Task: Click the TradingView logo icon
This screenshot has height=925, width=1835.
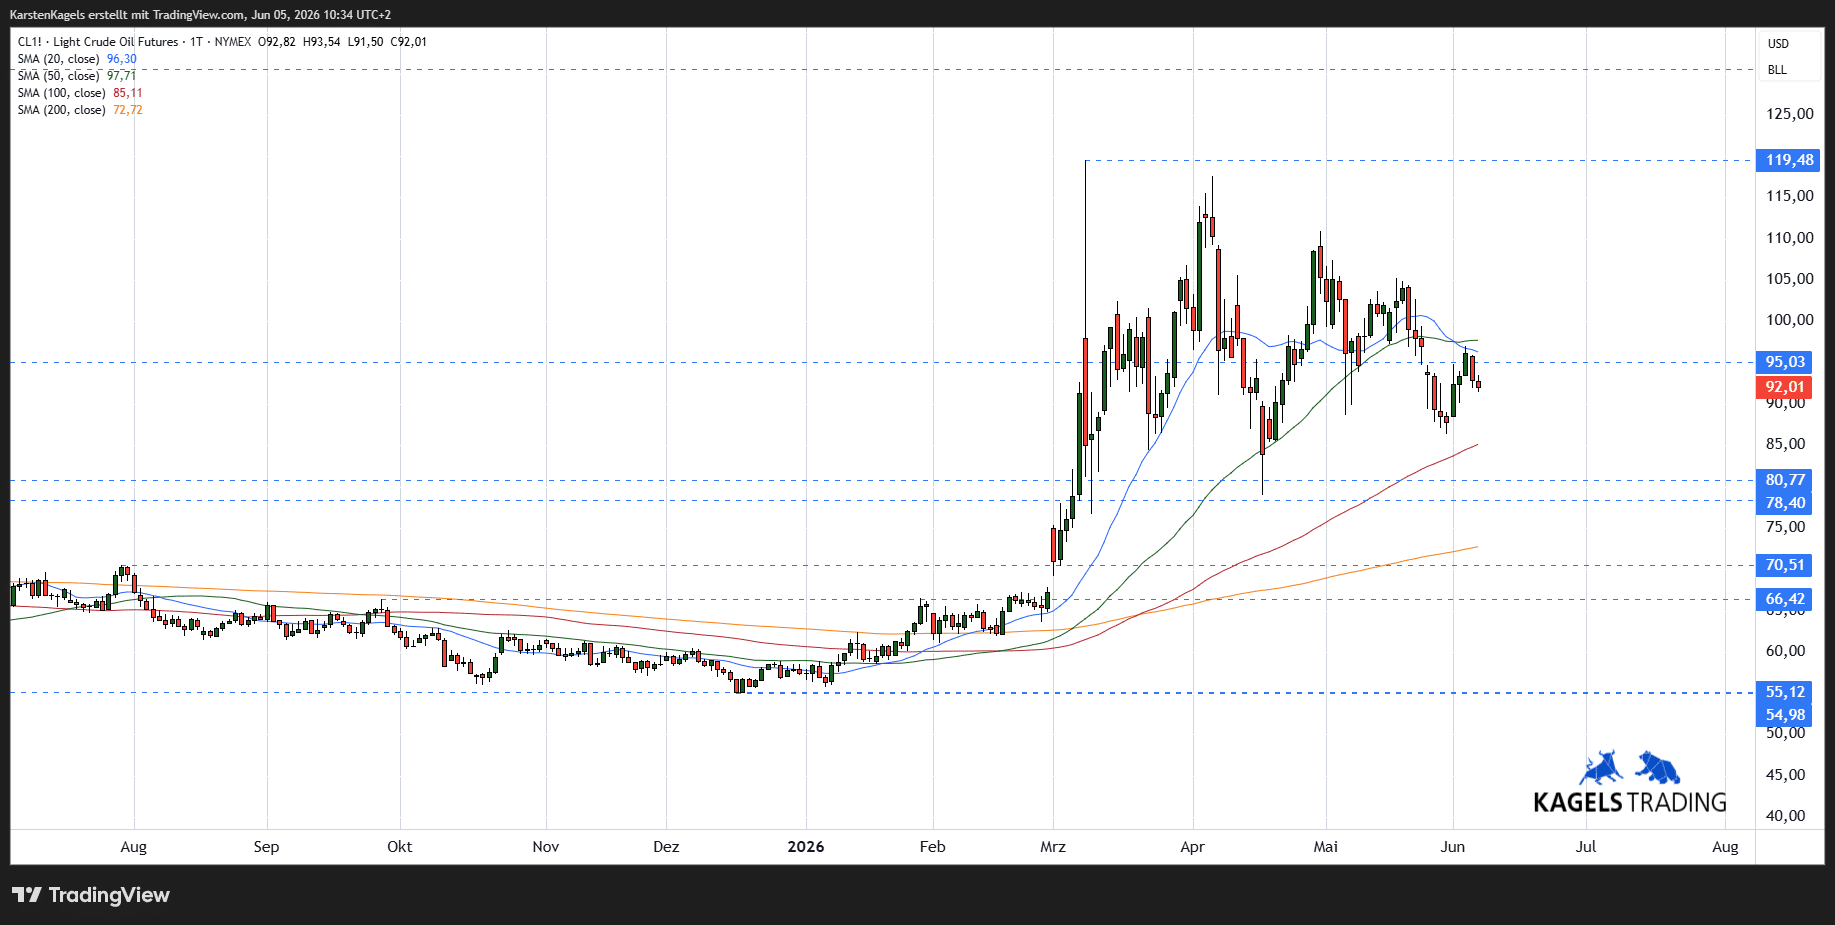Action: click(27, 895)
